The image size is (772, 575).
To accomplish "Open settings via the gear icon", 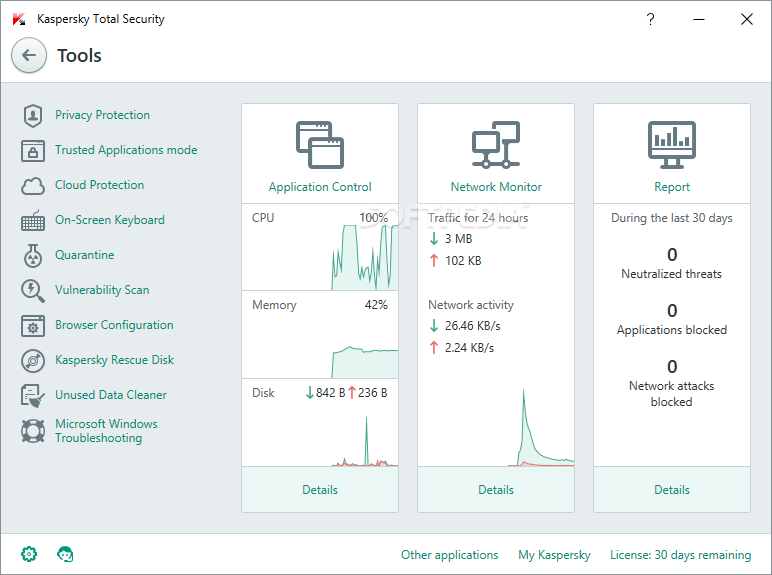I will click(x=29, y=554).
